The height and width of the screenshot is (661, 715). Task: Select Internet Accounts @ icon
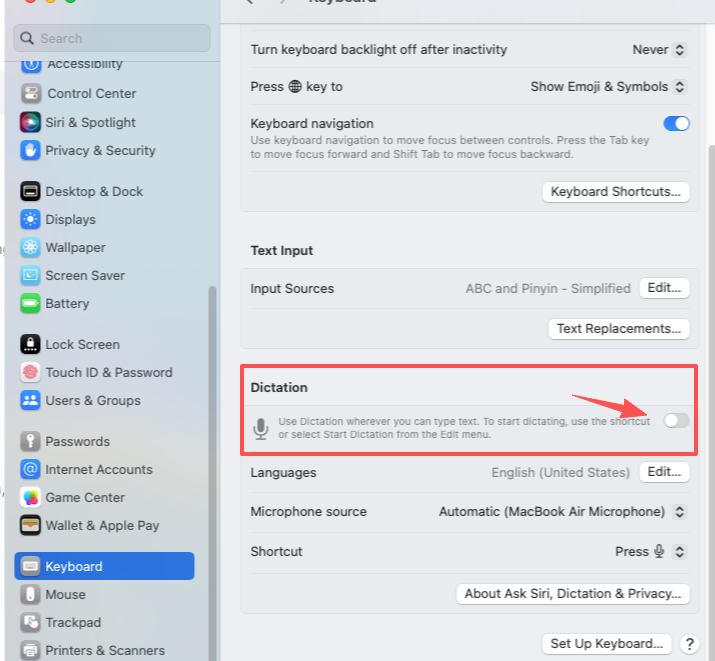[x=30, y=470]
